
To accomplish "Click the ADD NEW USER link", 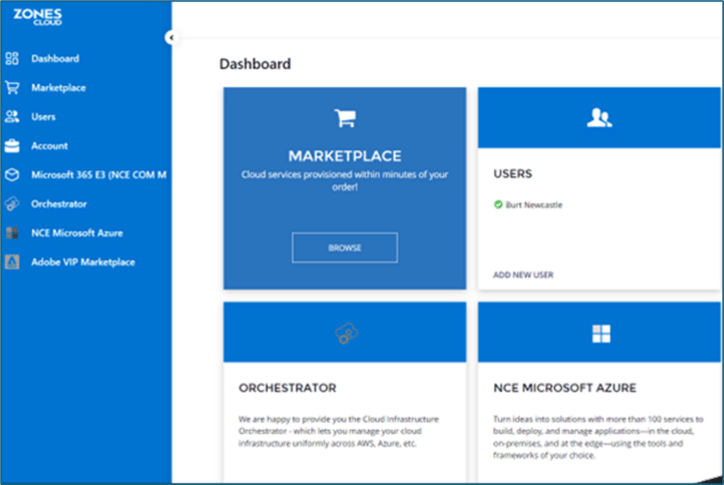I will pos(523,275).
